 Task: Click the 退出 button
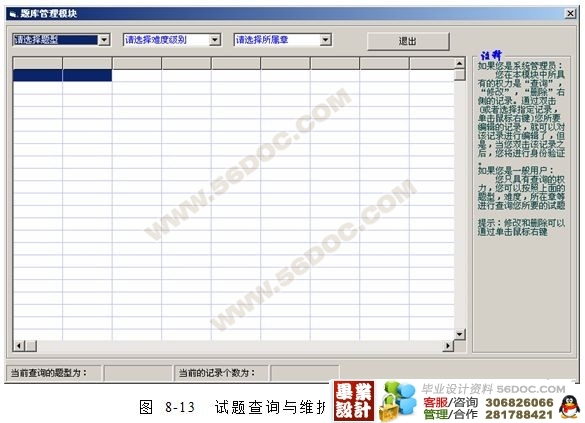point(408,41)
